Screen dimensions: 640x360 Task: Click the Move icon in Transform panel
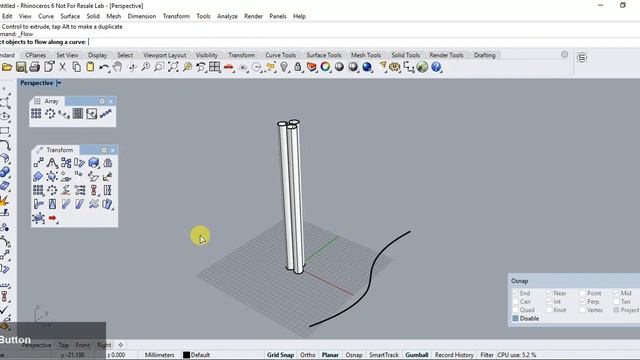click(x=38, y=163)
